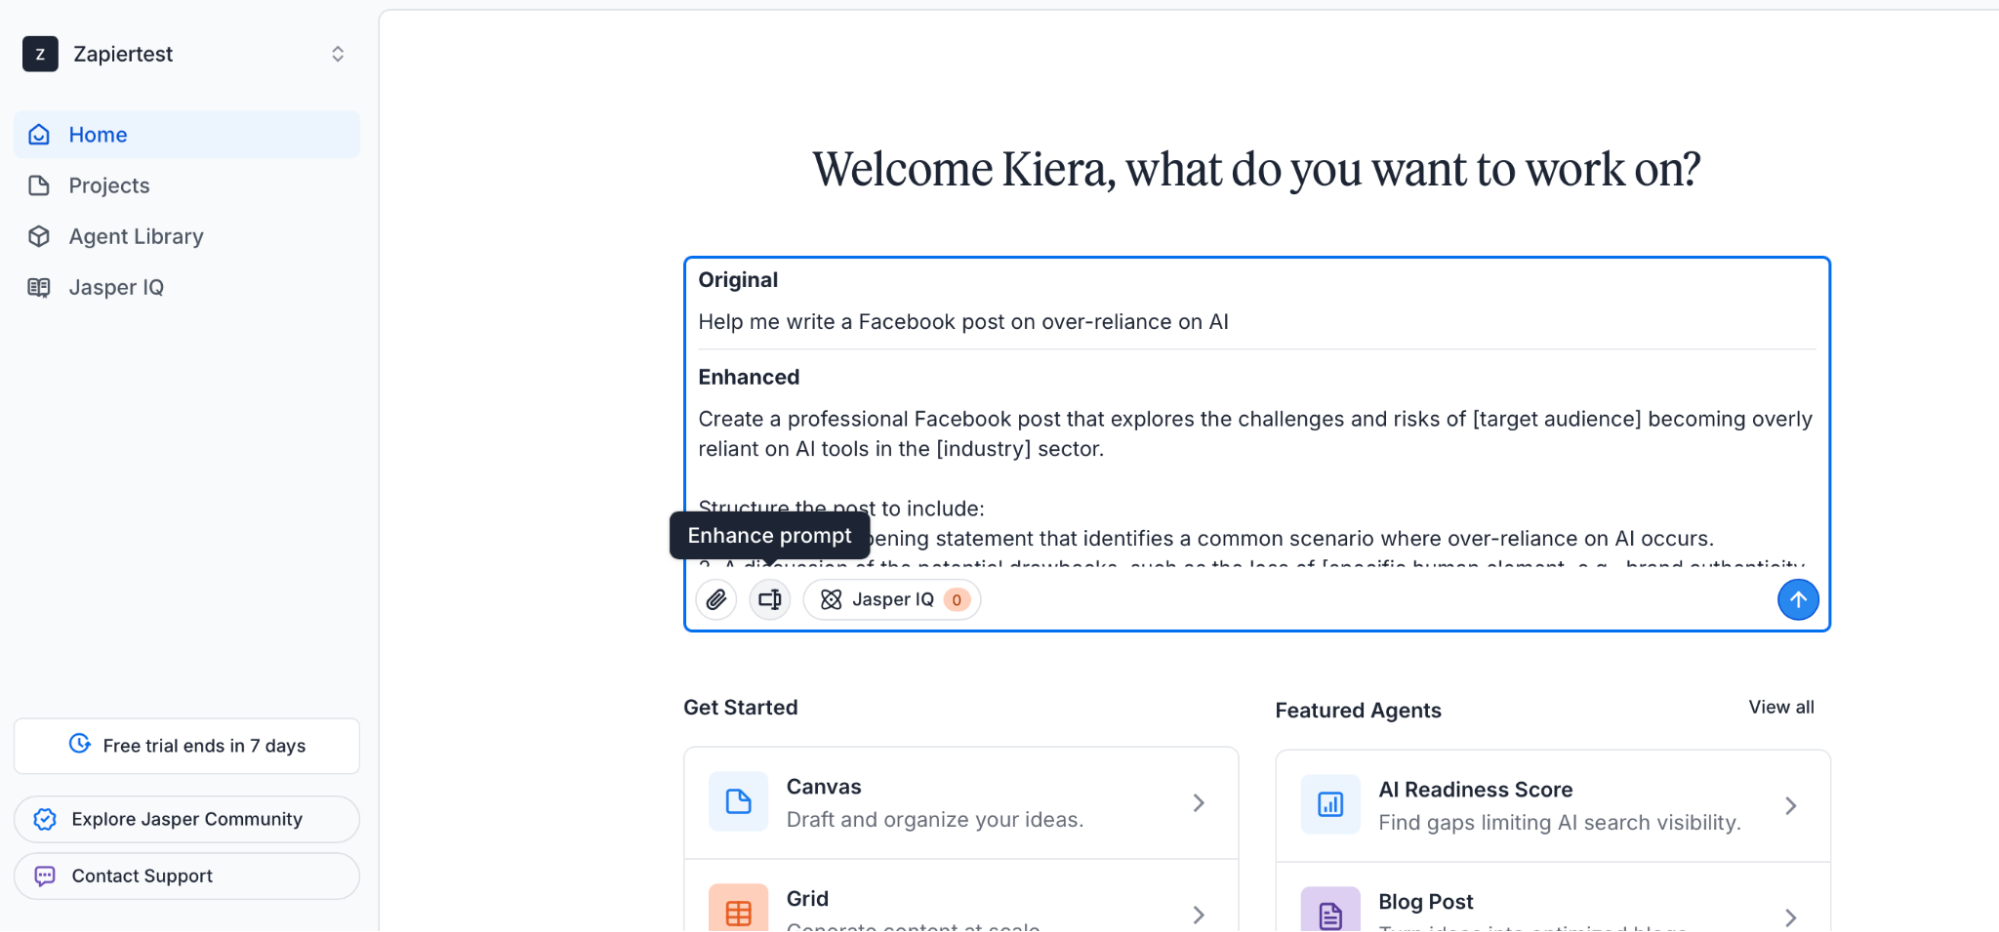
Task: Open Jasper IQ in sidebar
Action: click(x=187, y=288)
